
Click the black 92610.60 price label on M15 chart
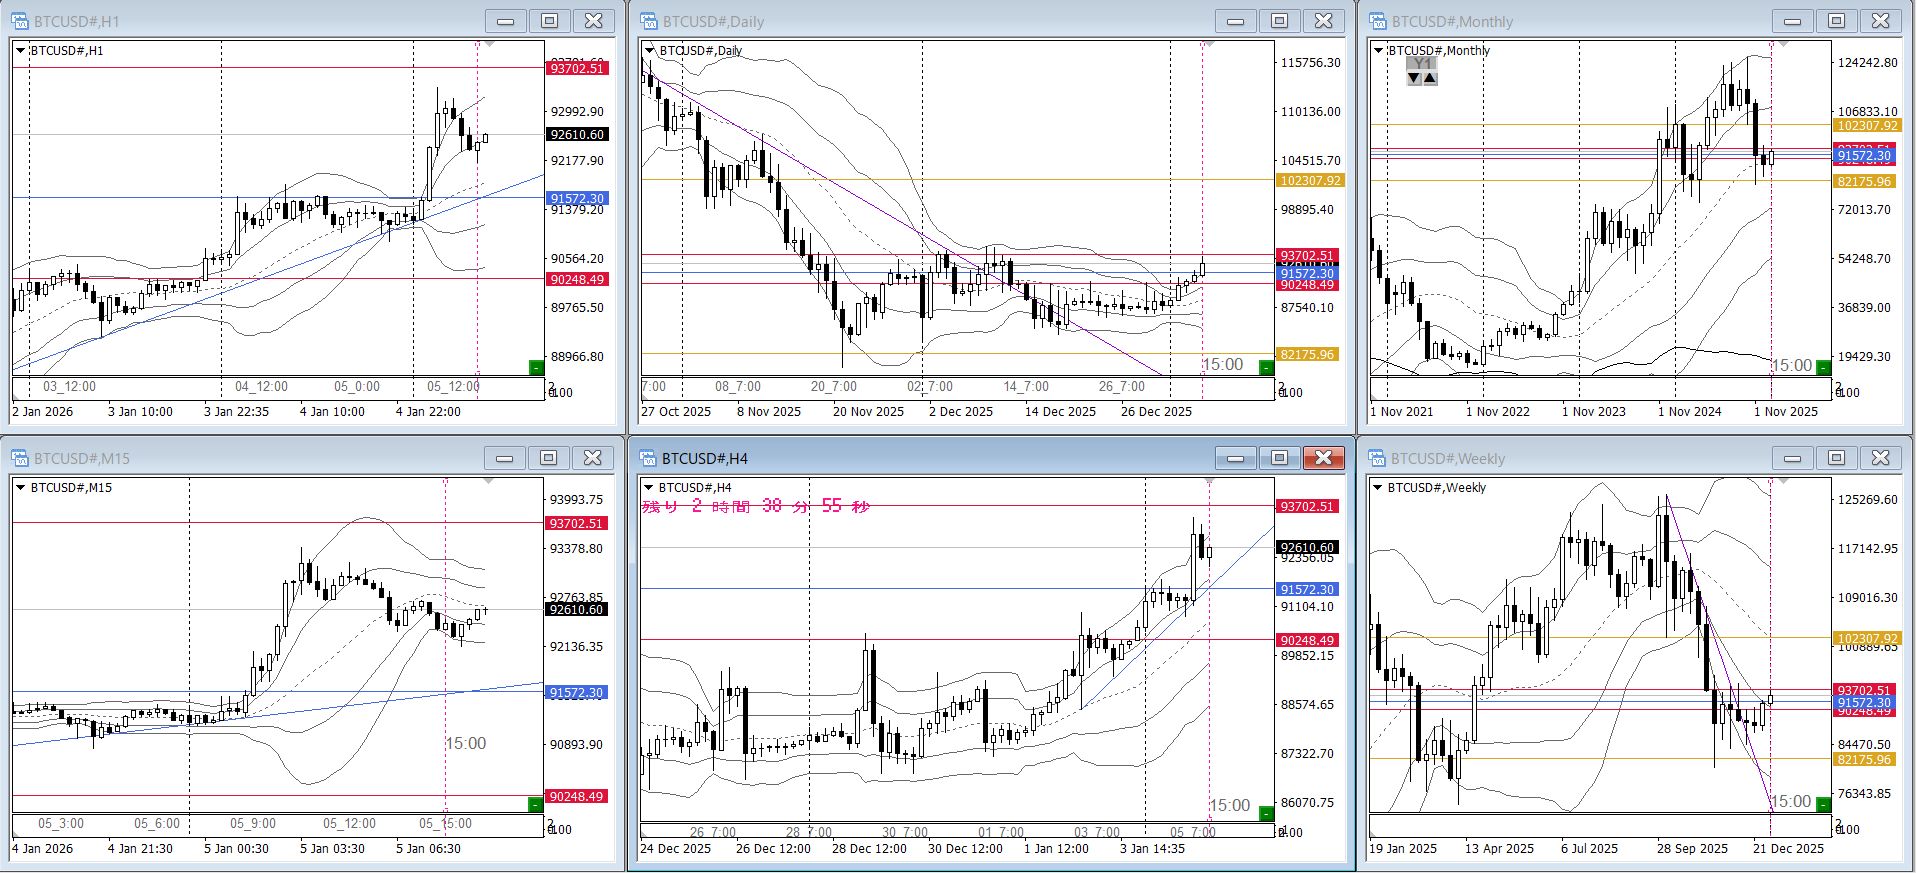(577, 609)
